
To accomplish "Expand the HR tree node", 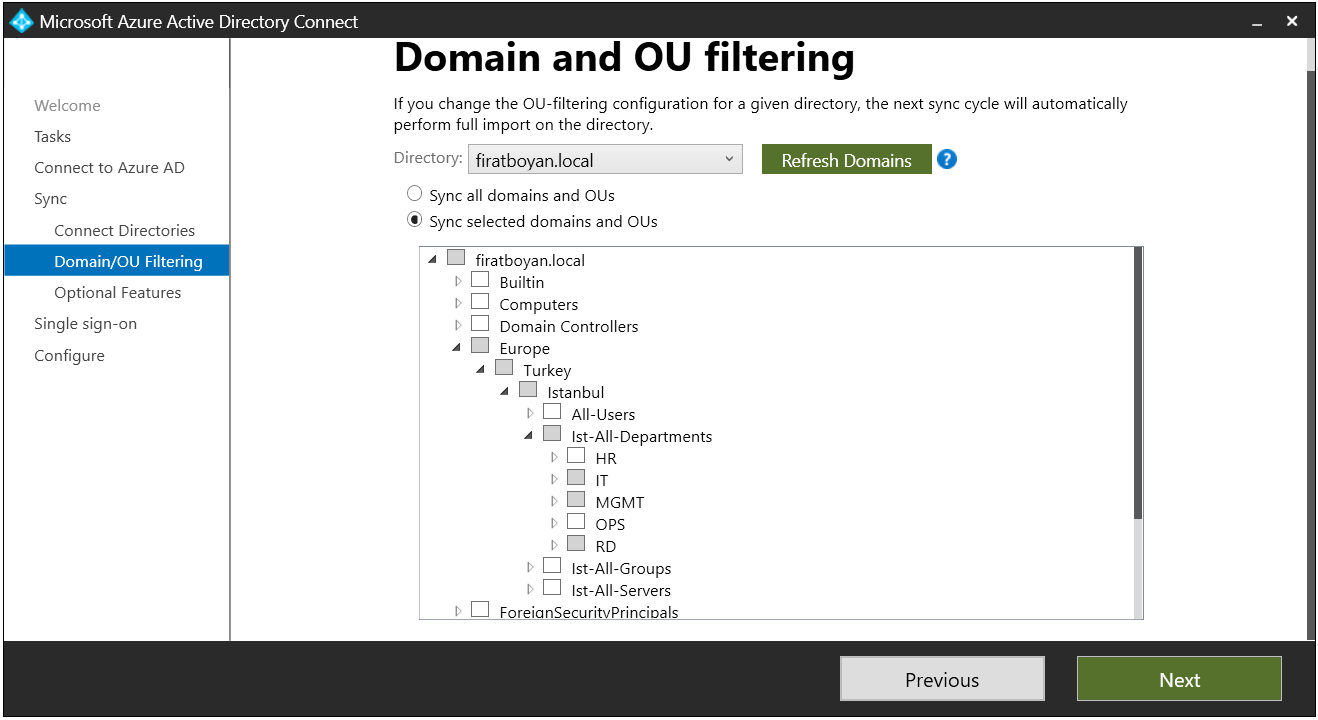I will tap(554, 458).
